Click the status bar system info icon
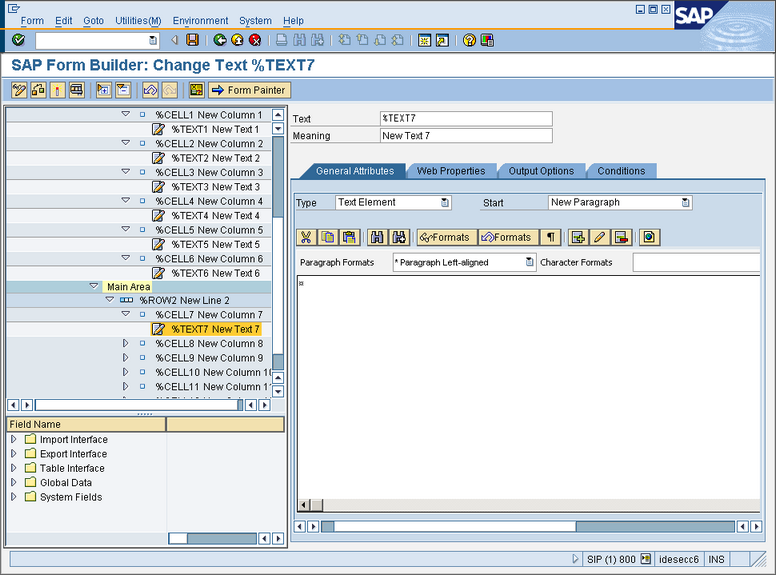Screen dimensions: 776x575 click(645, 559)
